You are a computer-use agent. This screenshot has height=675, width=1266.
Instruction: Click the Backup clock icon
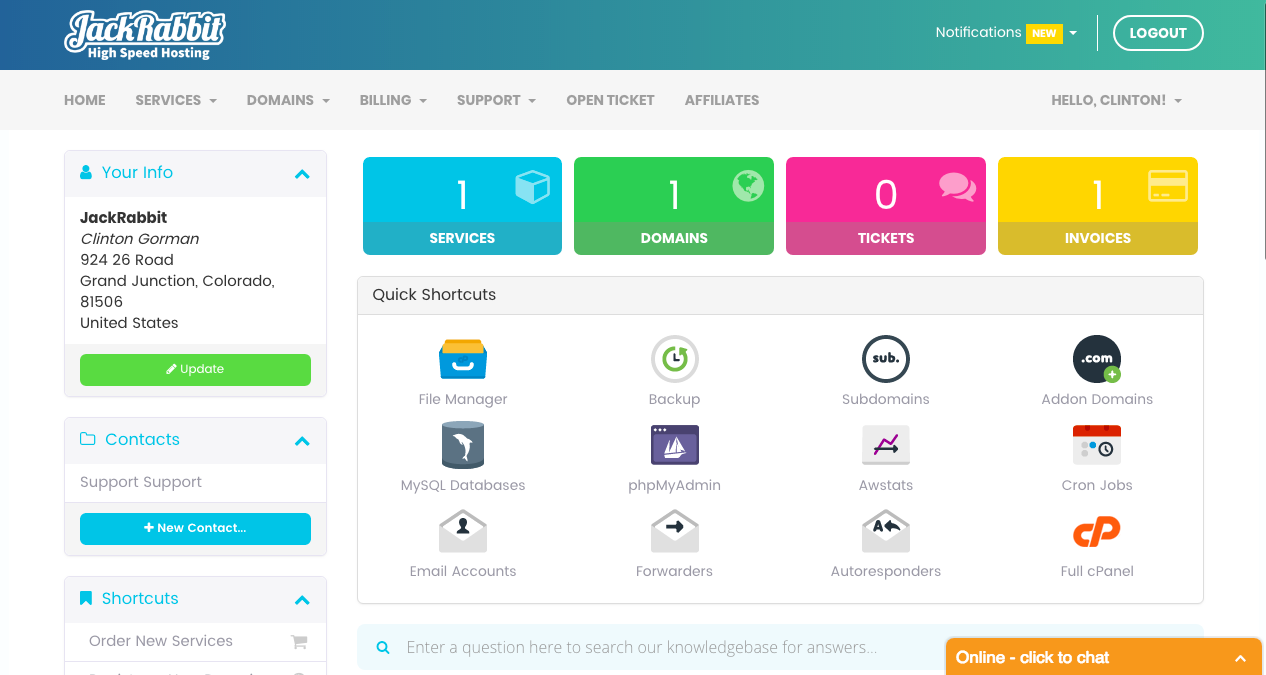pyautogui.click(x=674, y=359)
